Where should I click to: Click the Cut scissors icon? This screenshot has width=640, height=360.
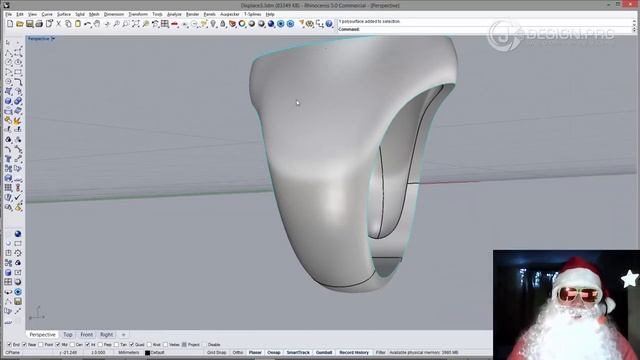click(59, 24)
